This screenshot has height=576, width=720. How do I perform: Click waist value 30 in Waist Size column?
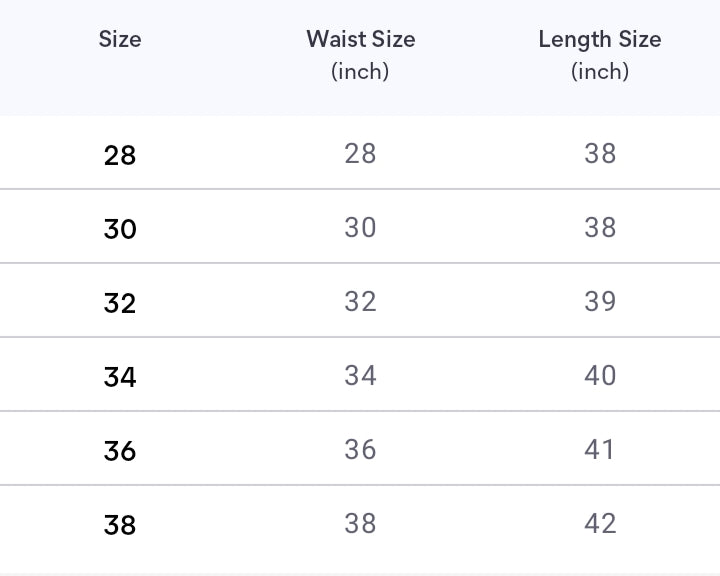pyautogui.click(x=360, y=227)
